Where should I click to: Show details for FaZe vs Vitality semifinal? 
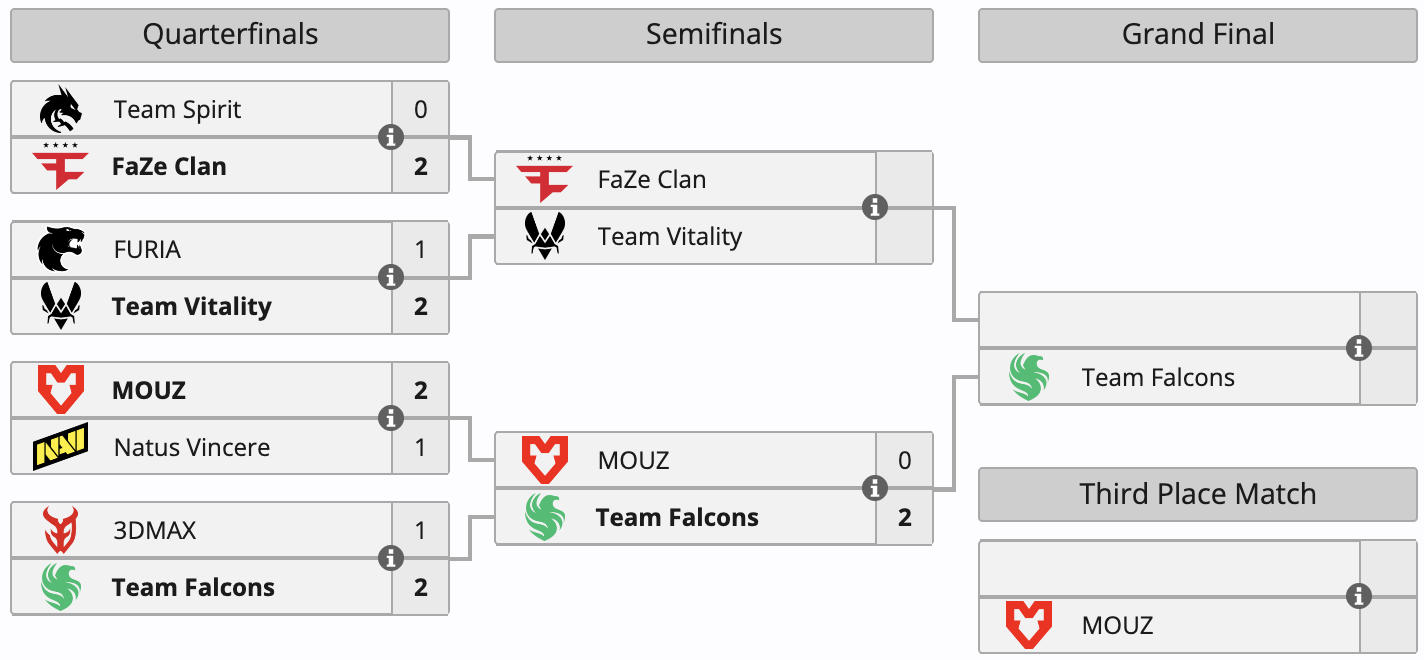coord(875,207)
